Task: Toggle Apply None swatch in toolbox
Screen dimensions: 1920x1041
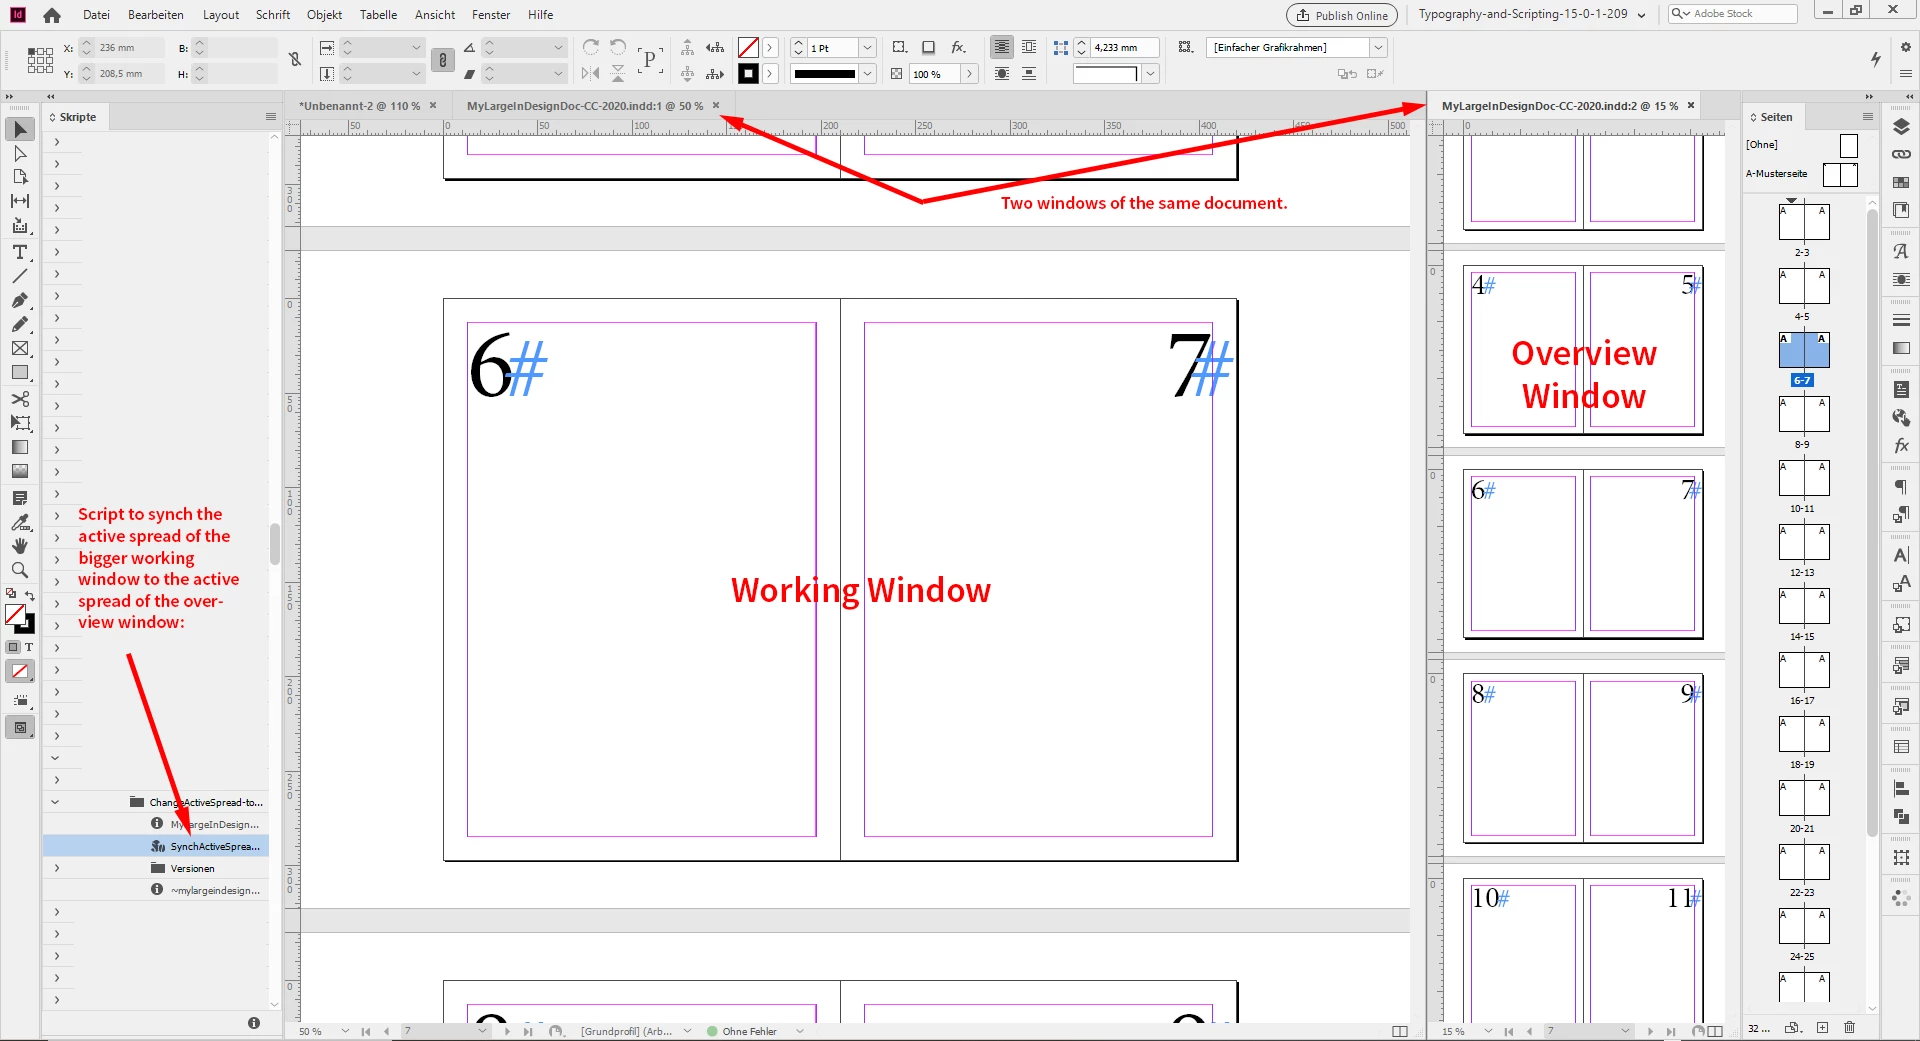Action: coord(20,671)
